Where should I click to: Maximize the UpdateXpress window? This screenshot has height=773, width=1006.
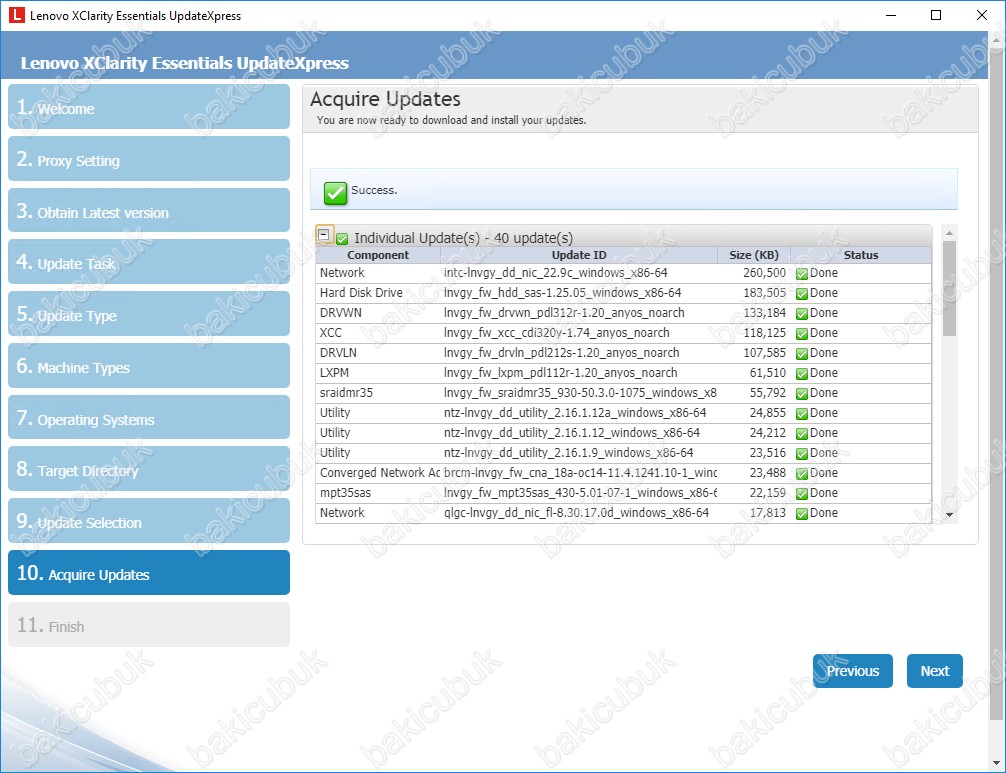[936, 15]
